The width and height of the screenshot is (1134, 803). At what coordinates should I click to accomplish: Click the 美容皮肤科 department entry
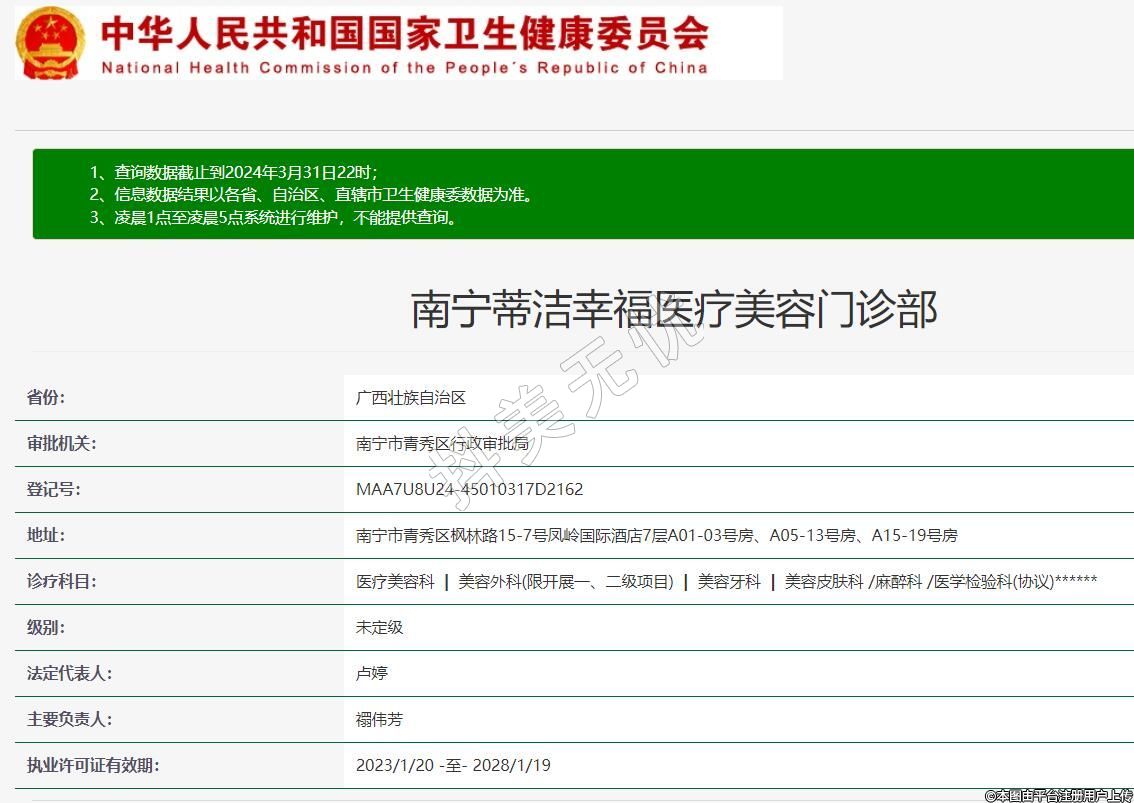pos(823,582)
